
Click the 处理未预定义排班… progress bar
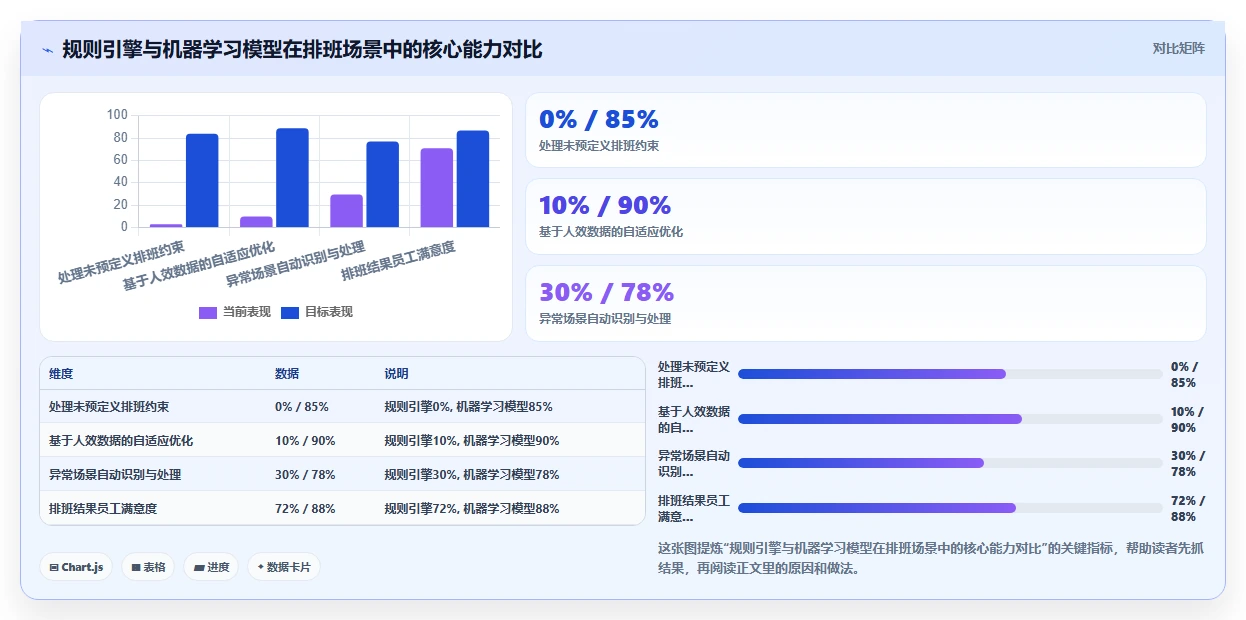coord(950,374)
